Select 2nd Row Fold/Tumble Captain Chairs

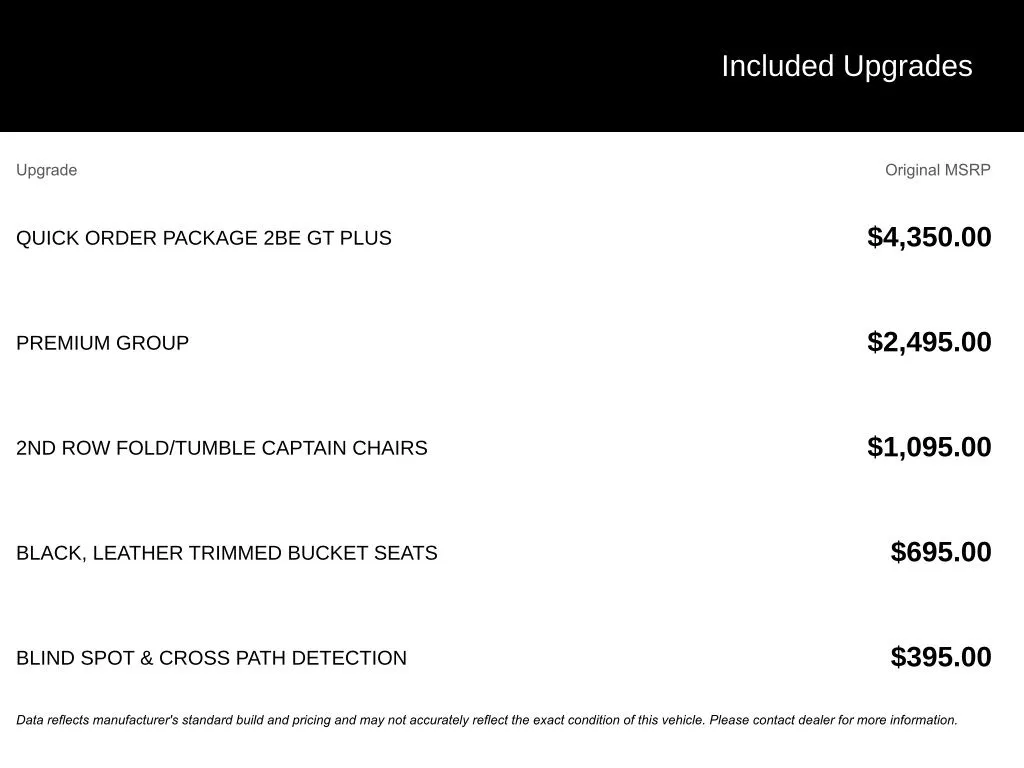(221, 448)
